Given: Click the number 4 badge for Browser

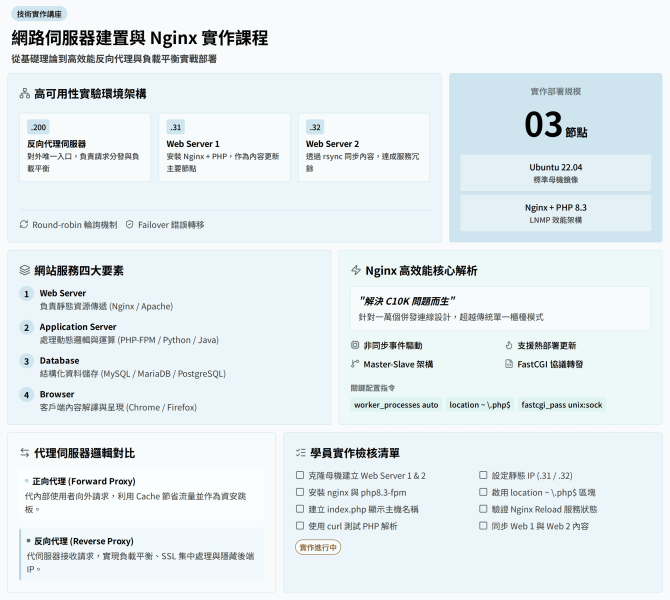Looking at the screenshot, I should click(x=26, y=394).
